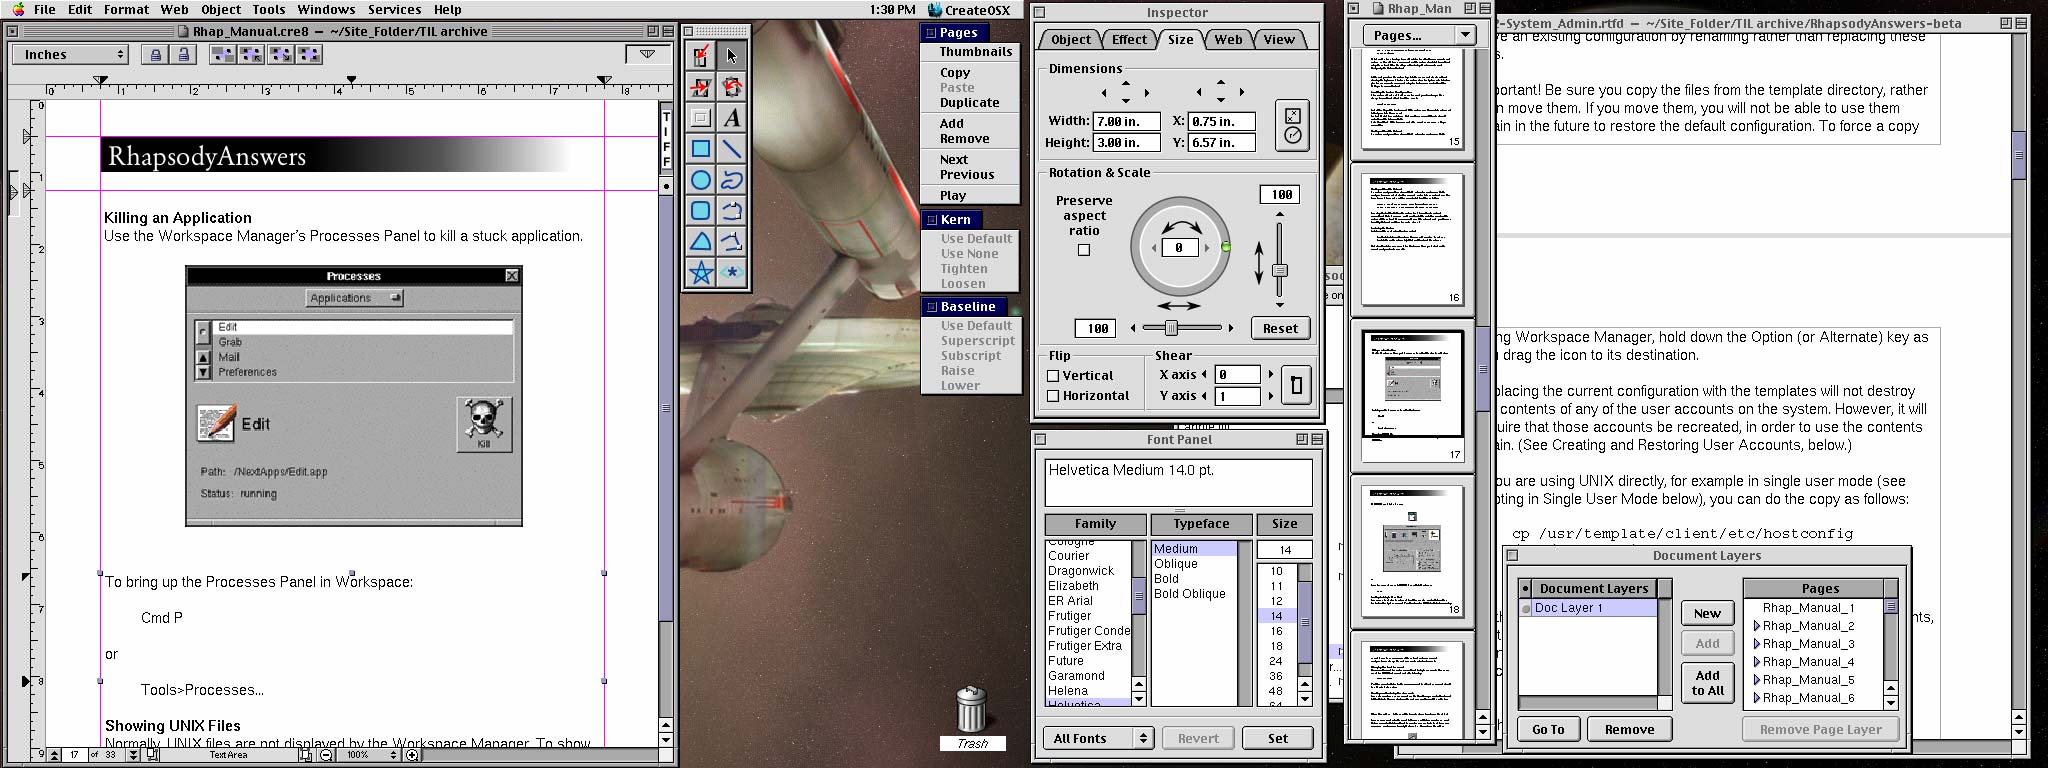Click the Set button in Font Panel
The image size is (2048, 768).
pos(1278,738)
